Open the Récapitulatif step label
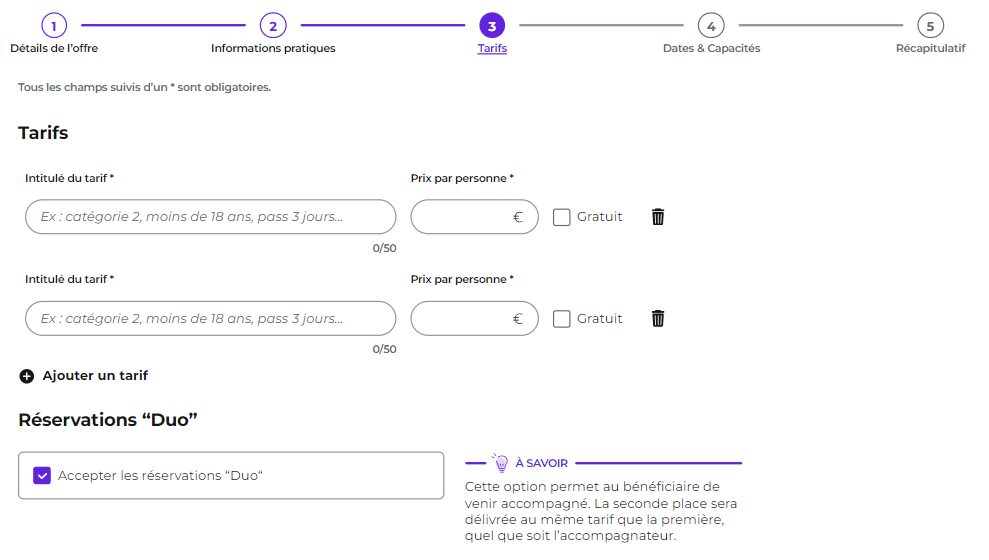This screenshot has width=989, height=560. click(930, 48)
